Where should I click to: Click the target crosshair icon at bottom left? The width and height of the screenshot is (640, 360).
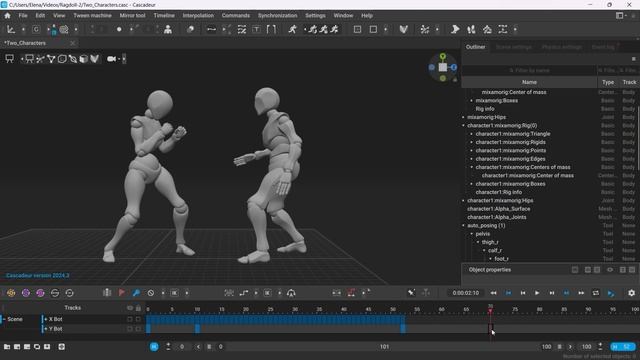coord(61,347)
